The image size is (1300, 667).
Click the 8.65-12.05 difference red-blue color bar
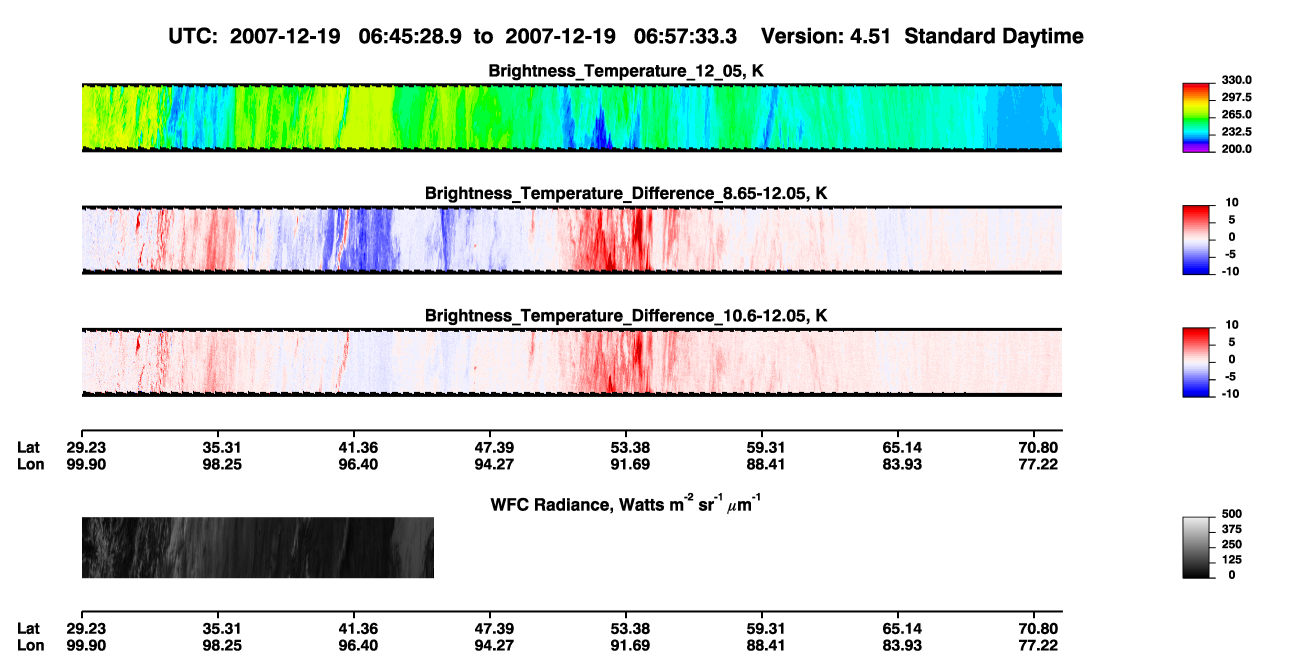1198,240
